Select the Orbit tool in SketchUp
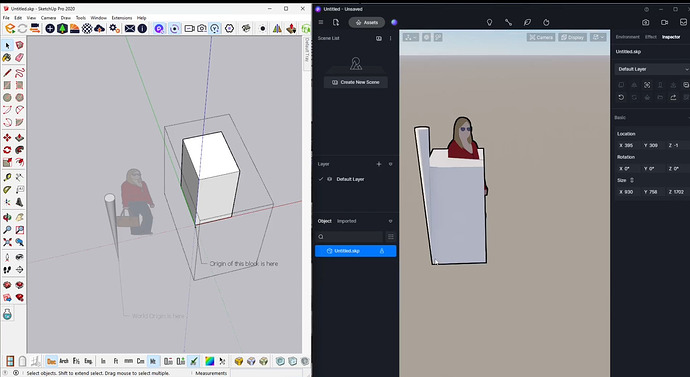This screenshot has height=377, width=690. click(7, 217)
